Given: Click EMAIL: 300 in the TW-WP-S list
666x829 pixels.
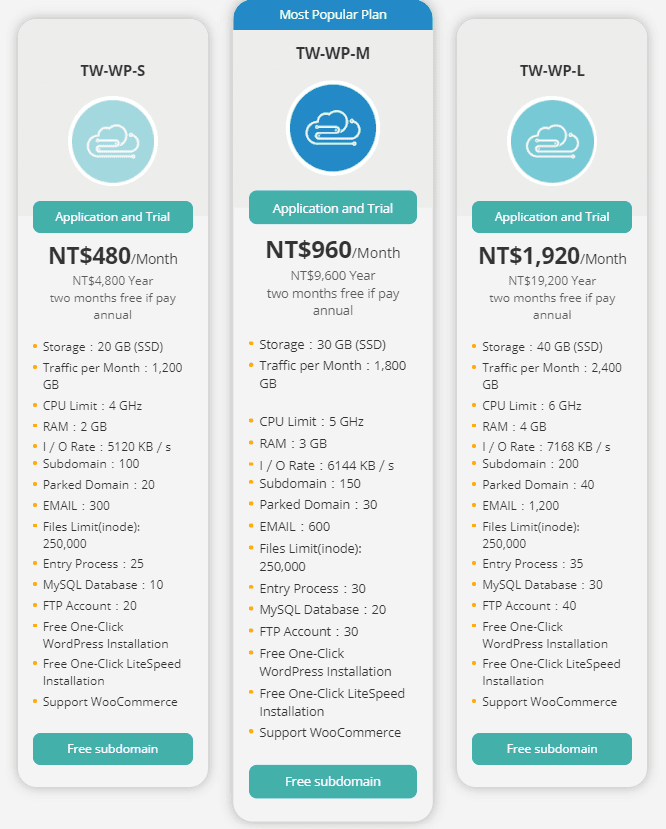Looking at the screenshot, I should click(x=76, y=505).
